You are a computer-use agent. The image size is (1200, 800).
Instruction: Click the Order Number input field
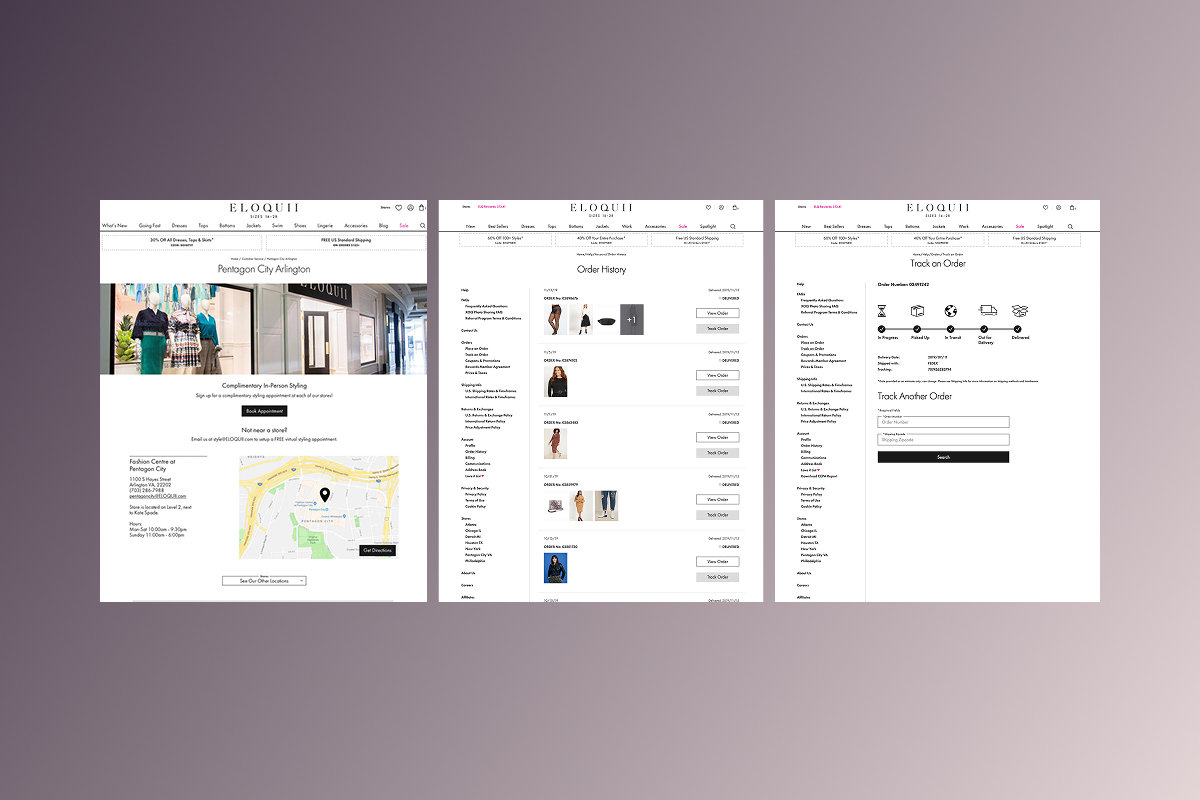tap(944, 422)
